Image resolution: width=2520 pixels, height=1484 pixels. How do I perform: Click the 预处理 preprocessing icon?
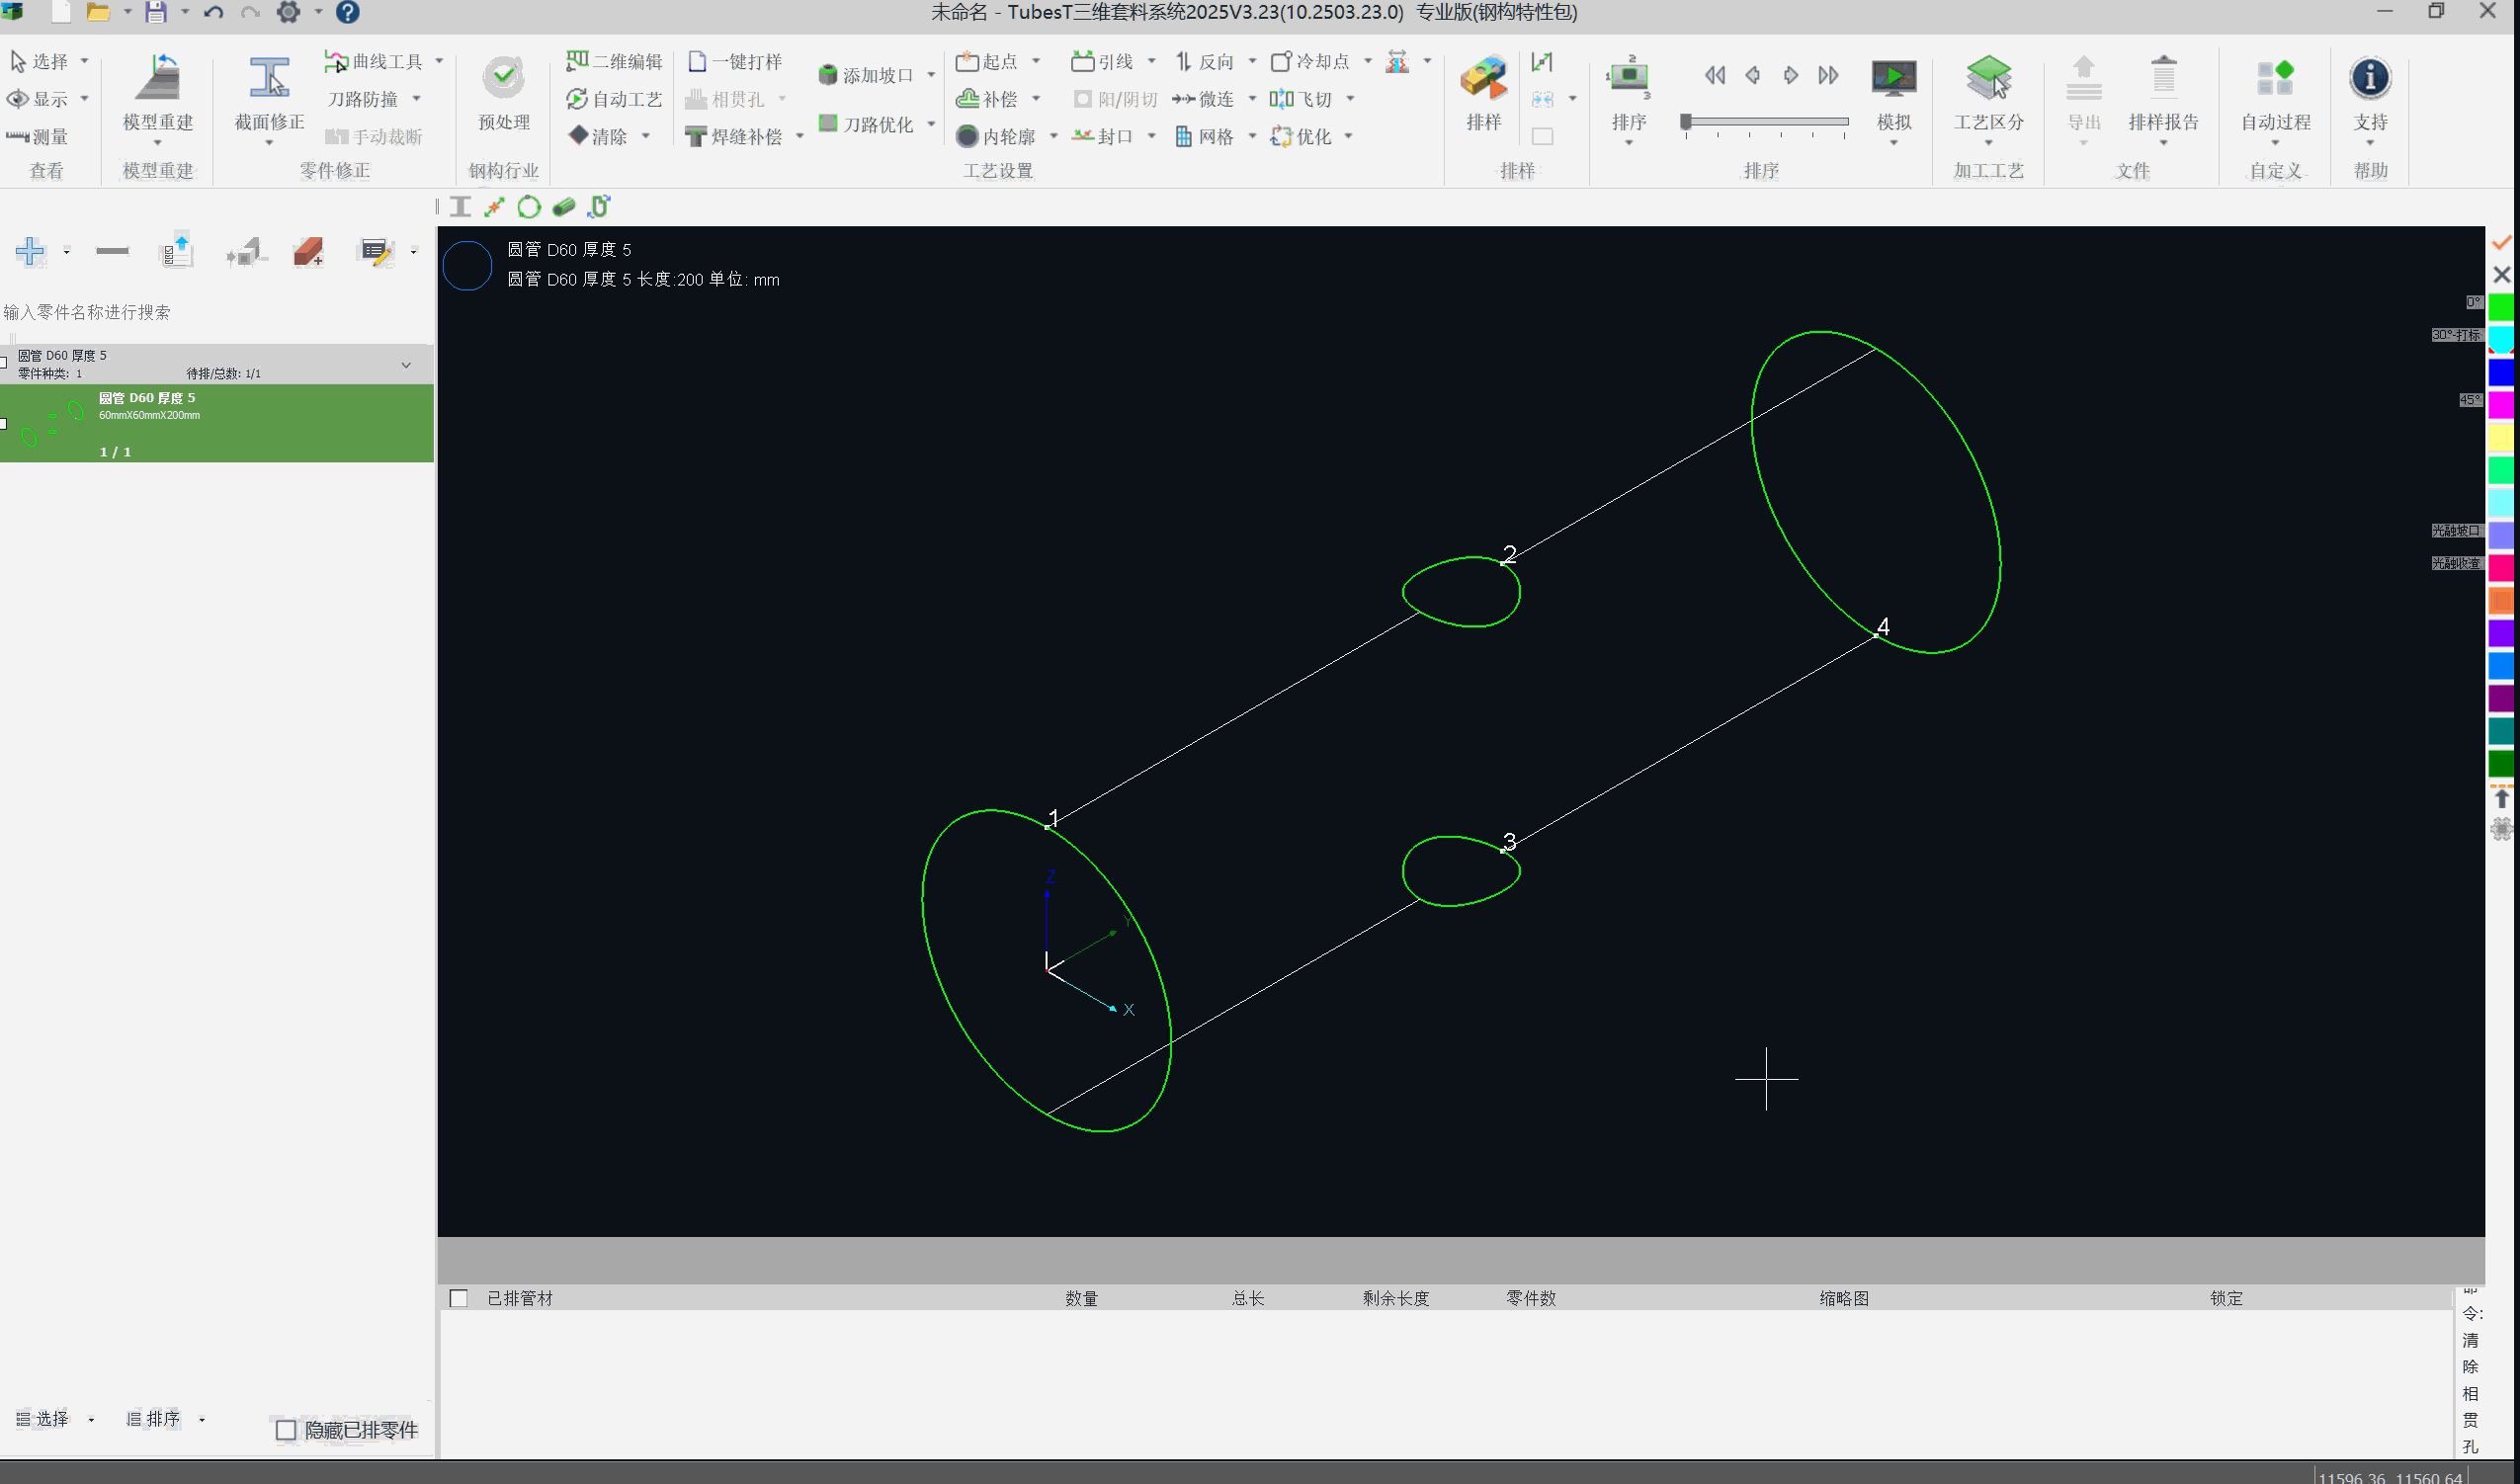(503, 78)
